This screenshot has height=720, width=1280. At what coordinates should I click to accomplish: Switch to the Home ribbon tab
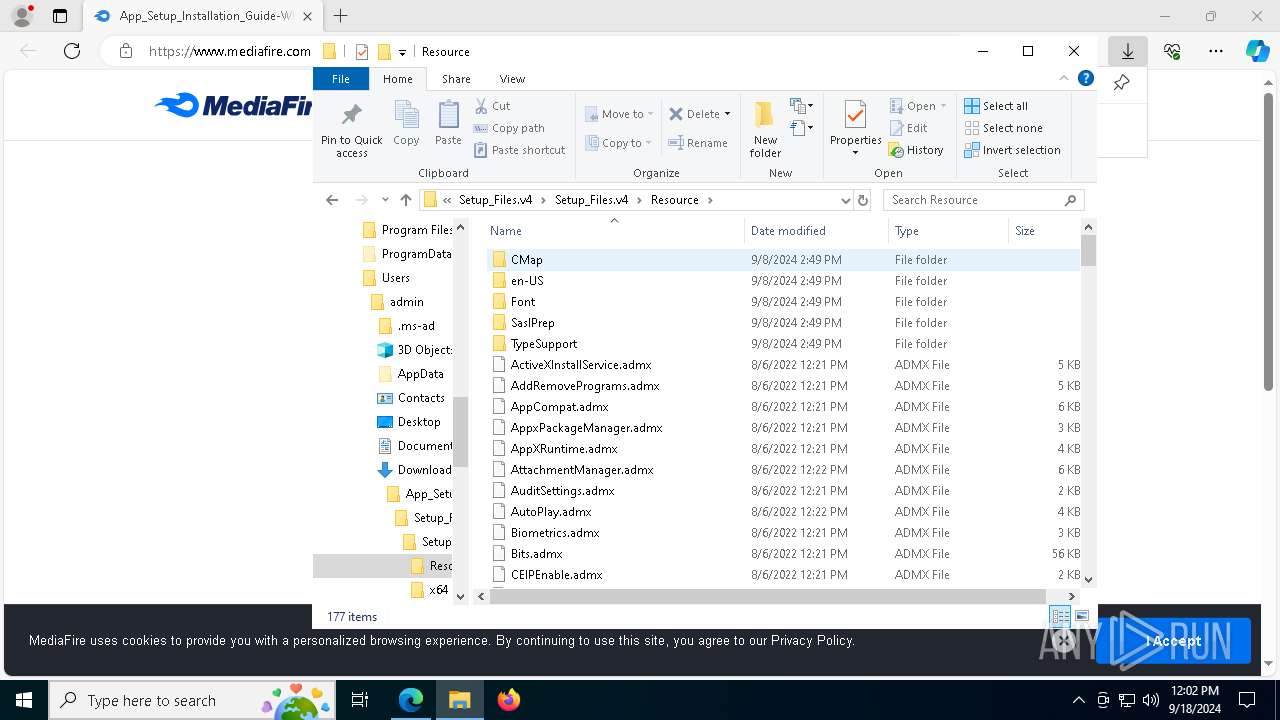397,79
